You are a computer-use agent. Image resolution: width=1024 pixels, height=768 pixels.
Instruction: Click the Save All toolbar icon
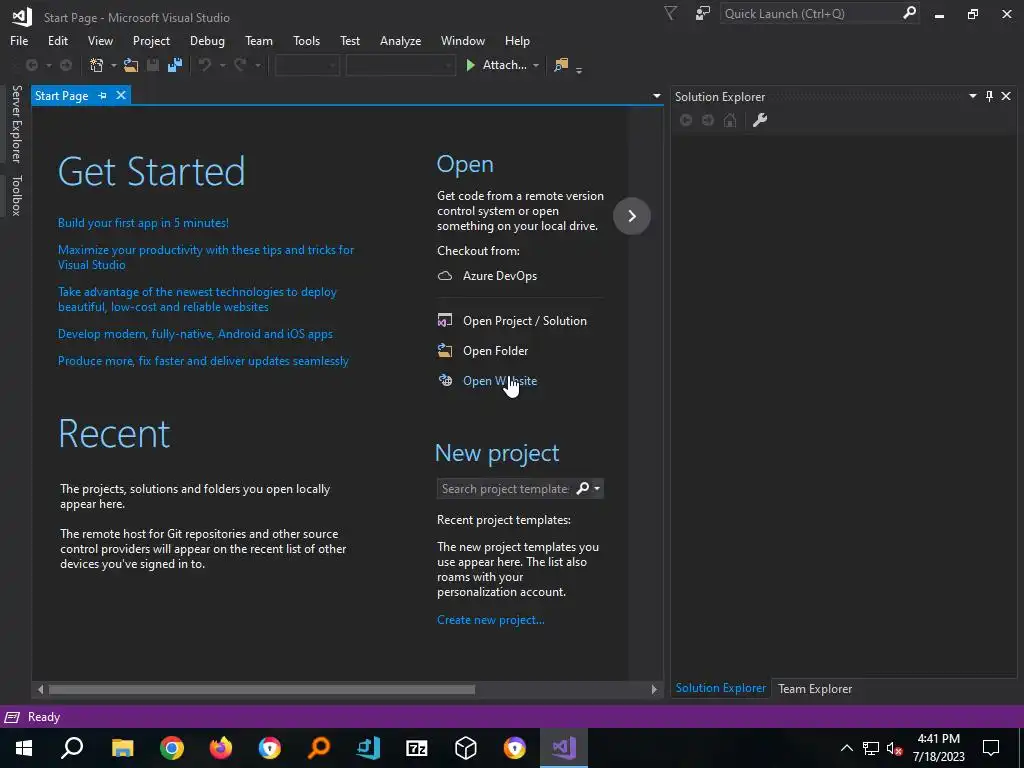174,65
